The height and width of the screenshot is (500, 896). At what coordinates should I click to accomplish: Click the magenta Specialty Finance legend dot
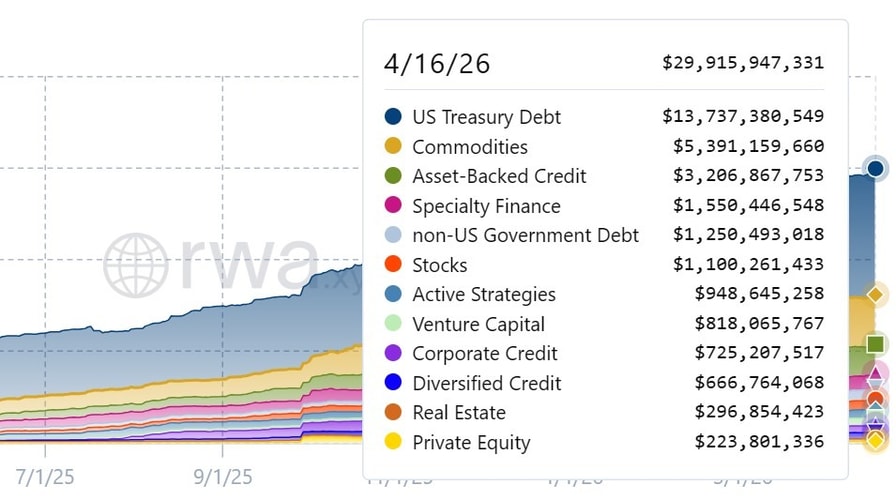(393, 206)
